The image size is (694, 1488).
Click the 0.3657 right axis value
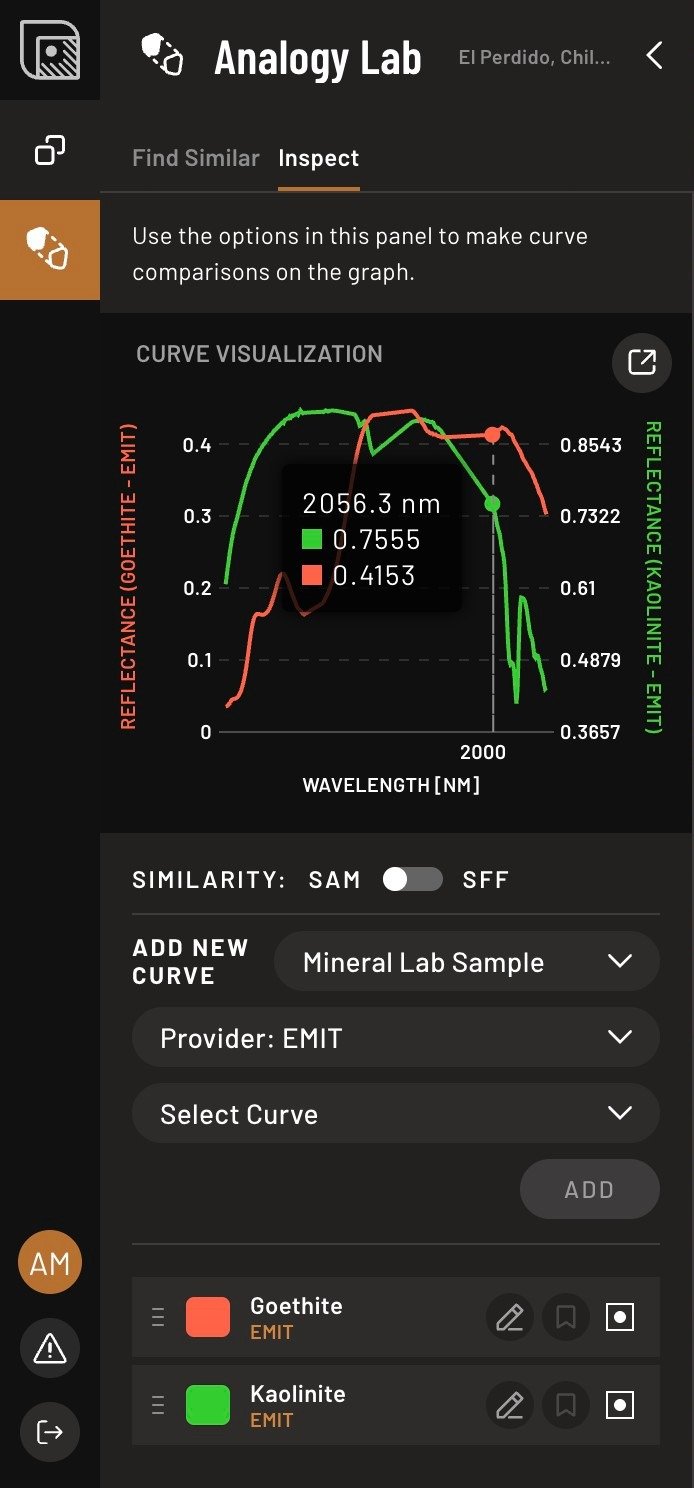[590, 732]
